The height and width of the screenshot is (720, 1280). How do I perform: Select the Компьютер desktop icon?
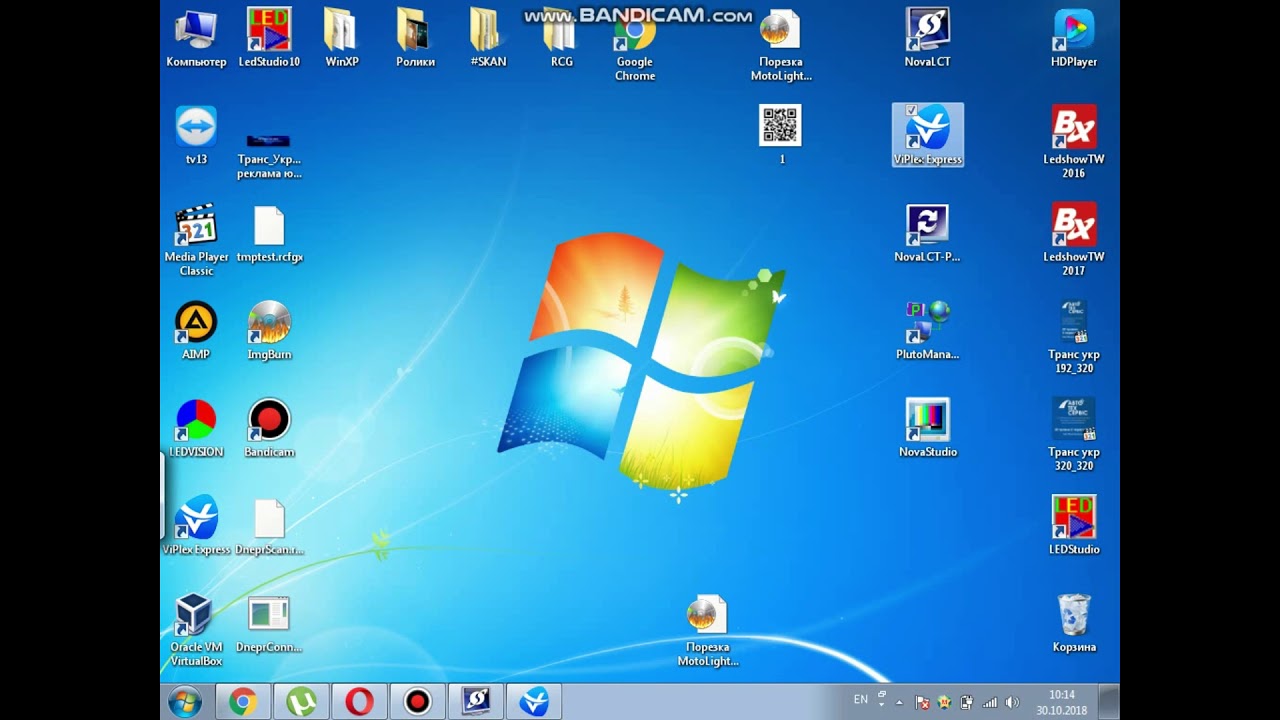pyautogui.click(x=196, y=38)
